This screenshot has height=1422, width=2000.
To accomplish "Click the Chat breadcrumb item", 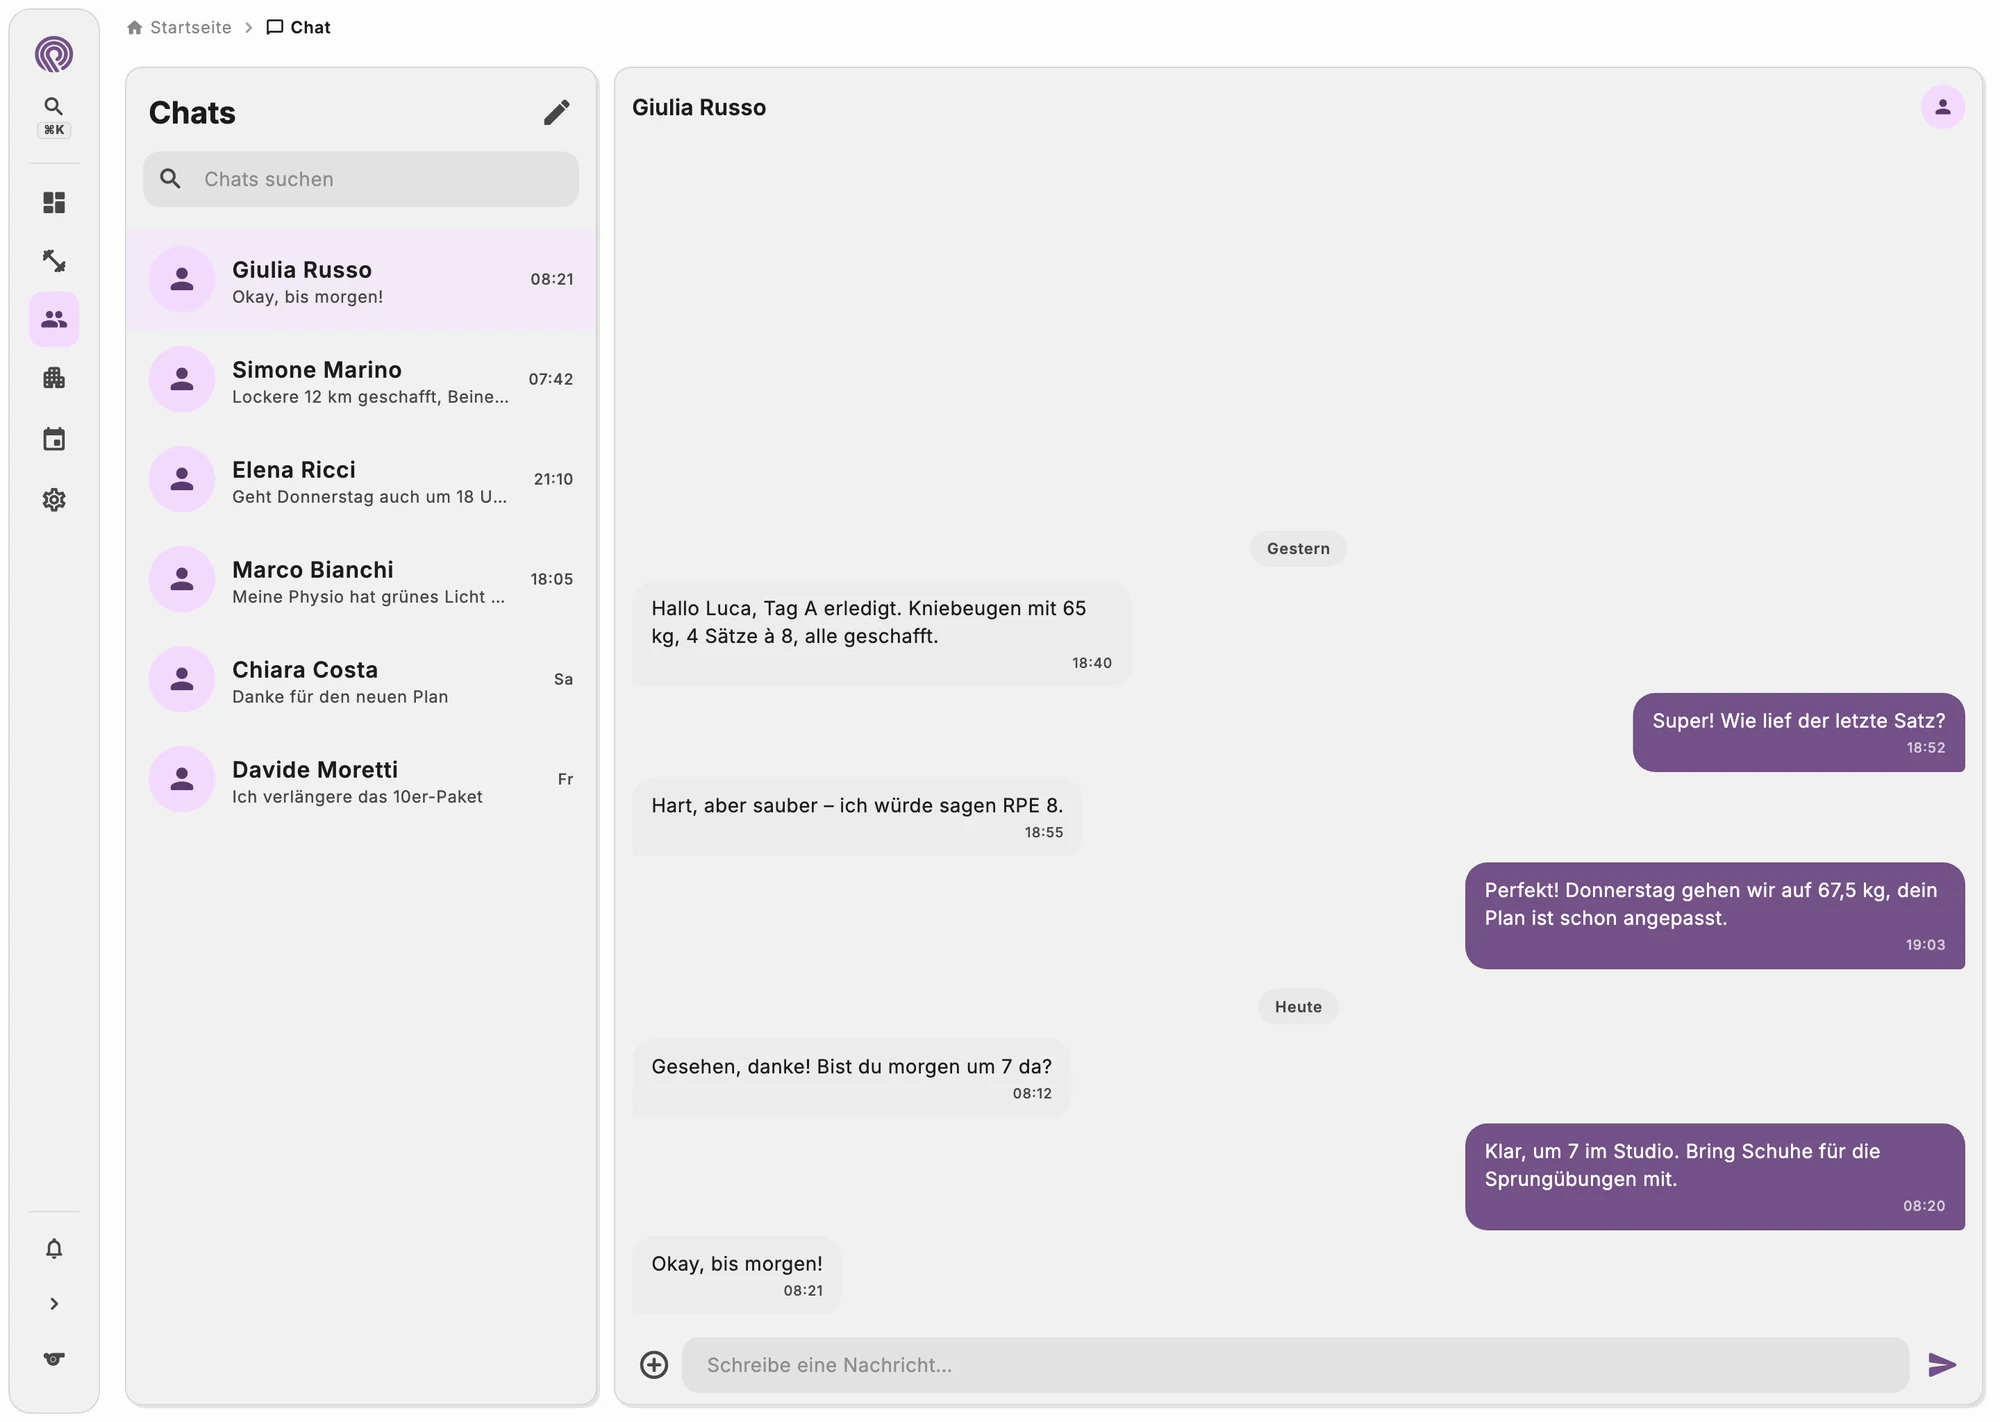I will (x=298, y=27).
